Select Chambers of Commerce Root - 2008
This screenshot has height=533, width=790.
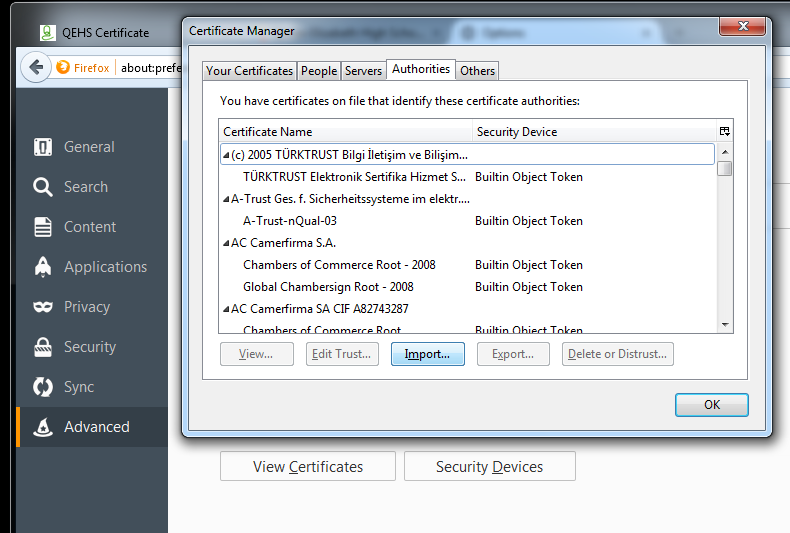point(467,265)
